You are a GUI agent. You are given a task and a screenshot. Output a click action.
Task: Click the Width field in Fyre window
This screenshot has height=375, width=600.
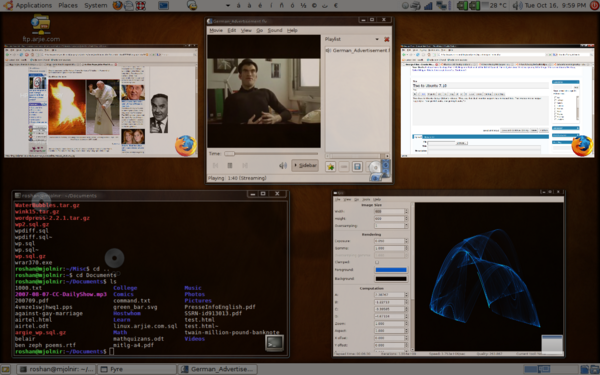pyautogui.click(x=389, y=211)
